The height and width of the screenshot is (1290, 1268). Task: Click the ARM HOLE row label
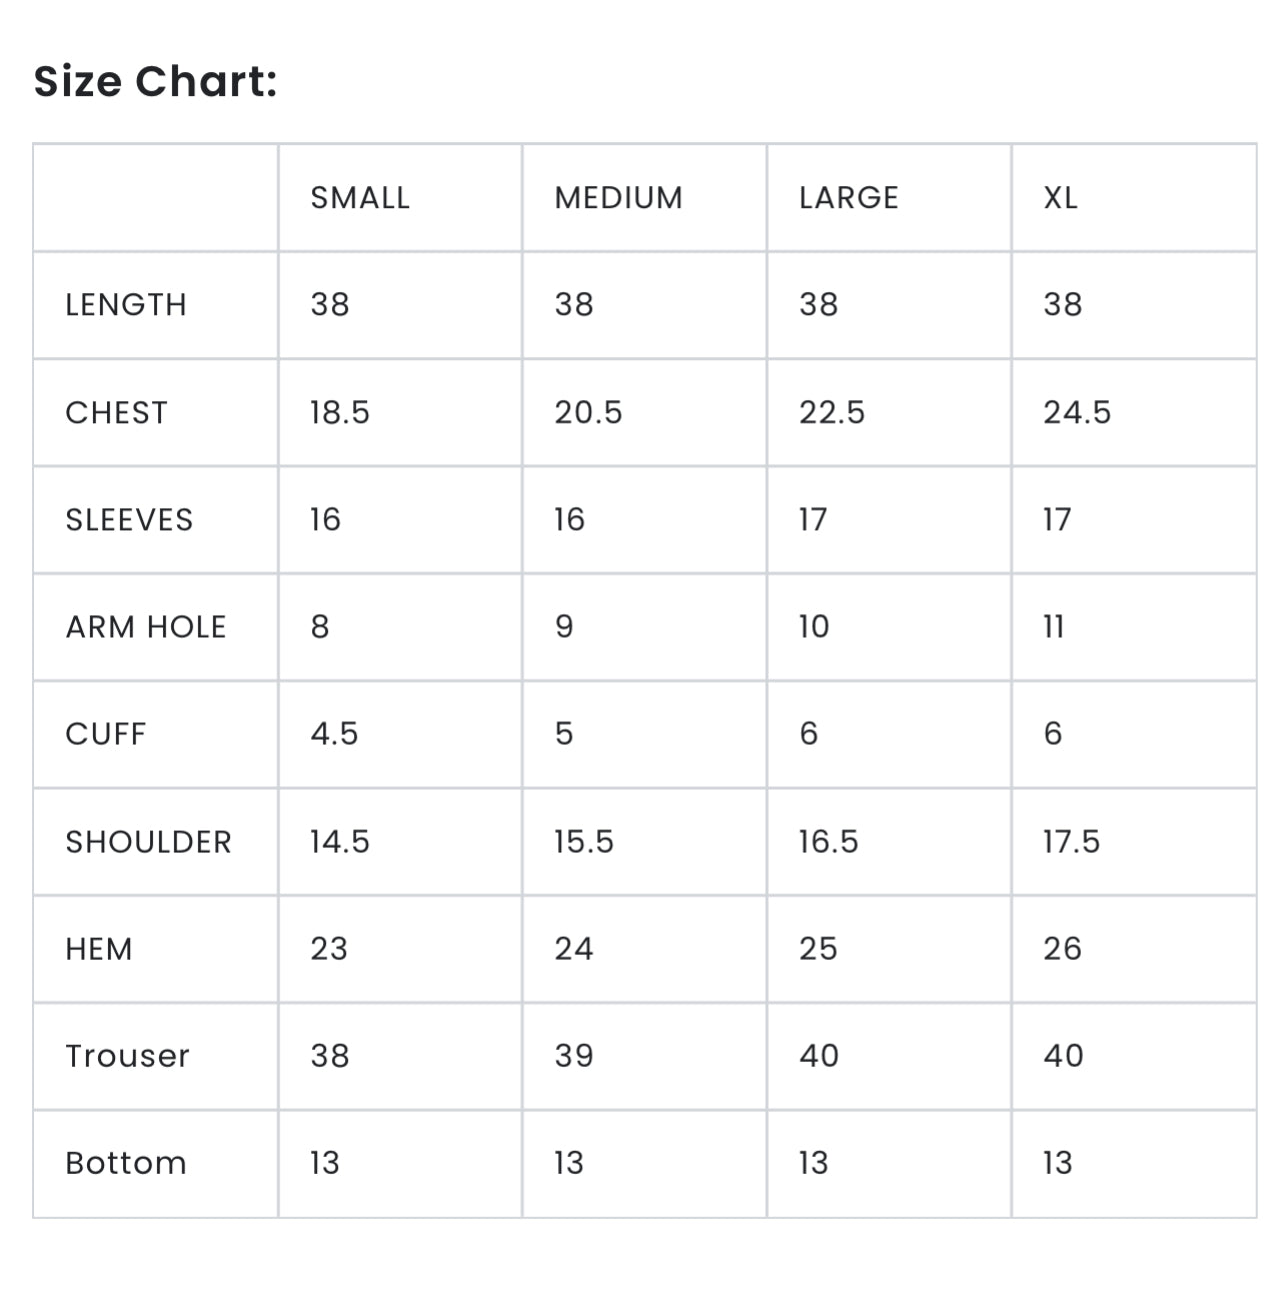click(146, 627)
